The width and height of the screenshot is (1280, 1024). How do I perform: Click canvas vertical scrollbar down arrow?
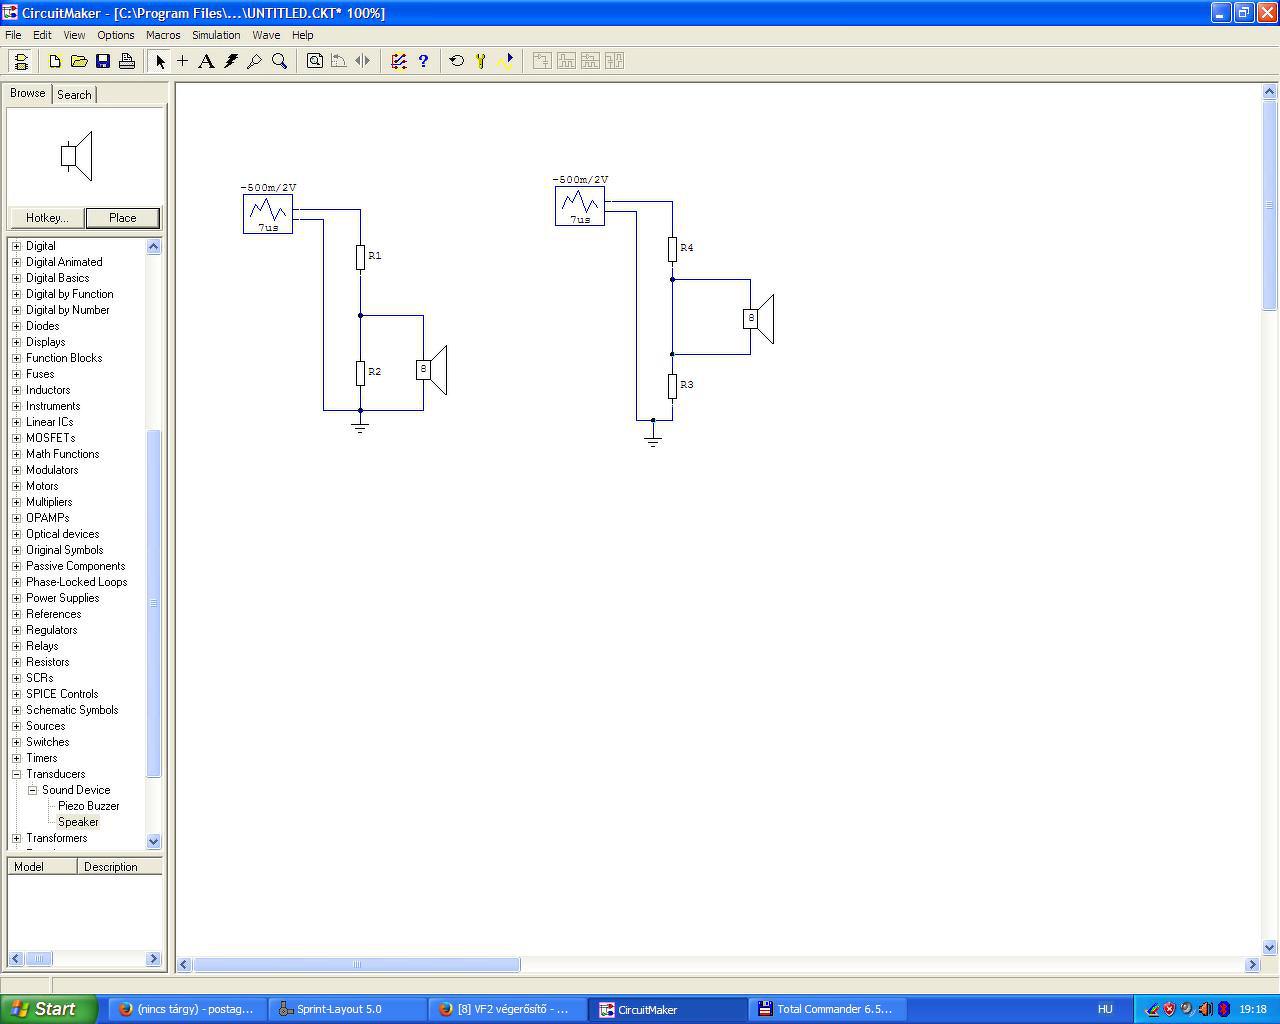point(1270,947)
